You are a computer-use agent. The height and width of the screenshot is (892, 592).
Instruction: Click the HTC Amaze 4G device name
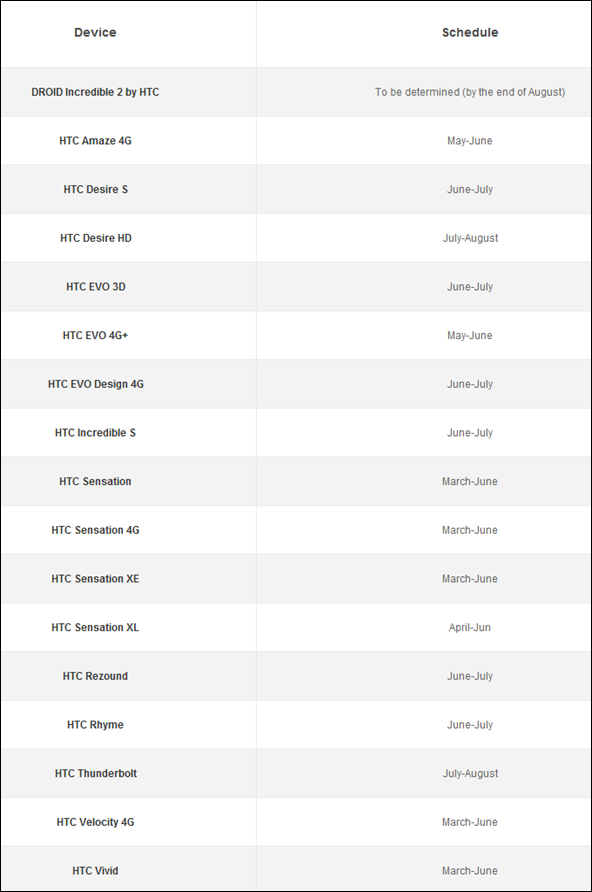(95, 141)
